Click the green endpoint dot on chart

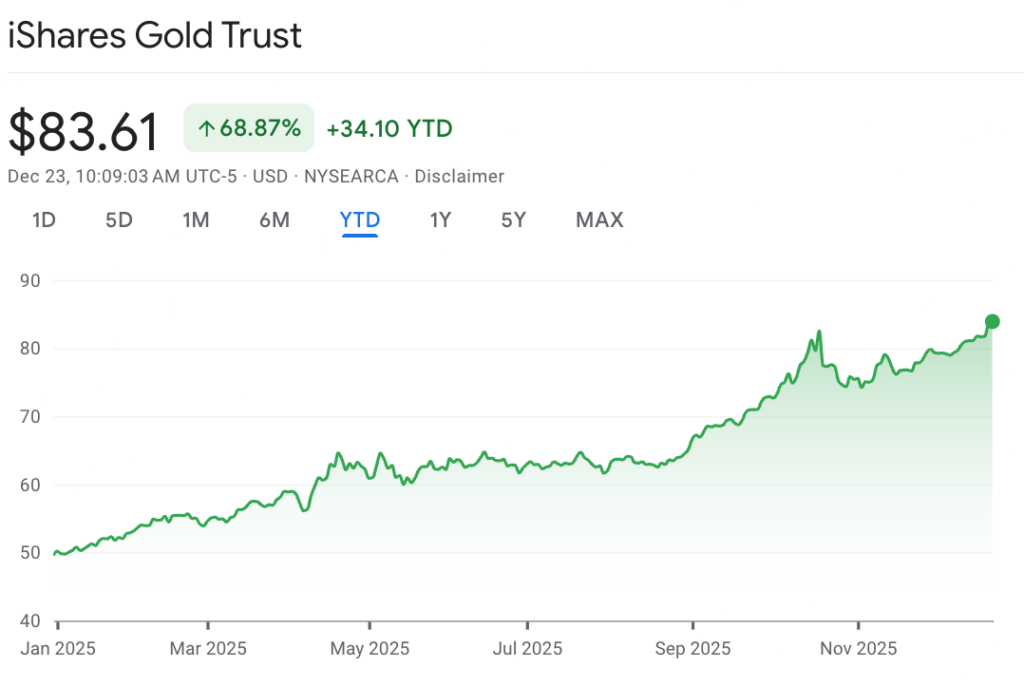992,322
